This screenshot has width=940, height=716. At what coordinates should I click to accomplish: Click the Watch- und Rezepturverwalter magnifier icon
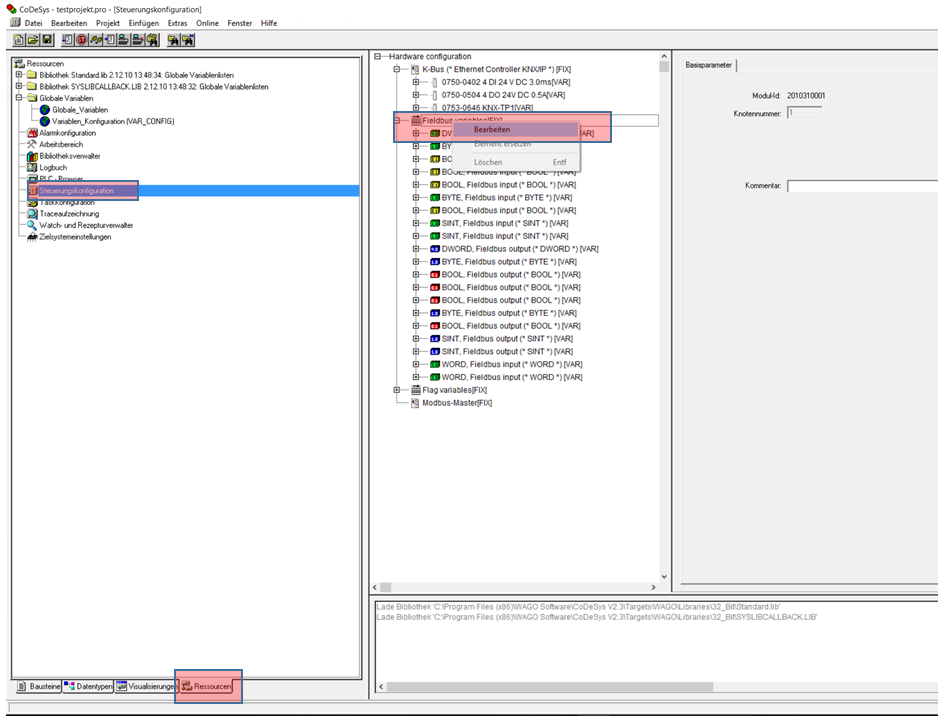pyautogui.click(x=32, y=225)
